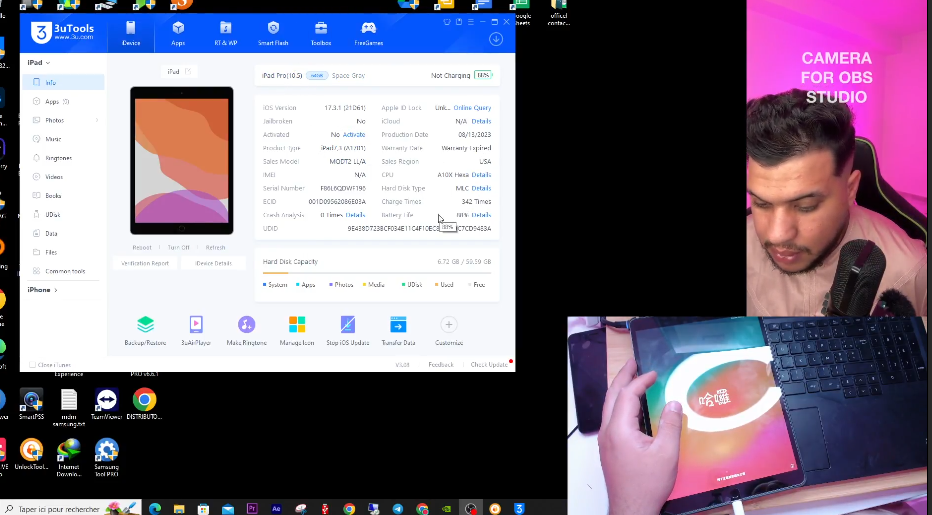
Task: Open the Toolbox tab
Action: [321, 34]
